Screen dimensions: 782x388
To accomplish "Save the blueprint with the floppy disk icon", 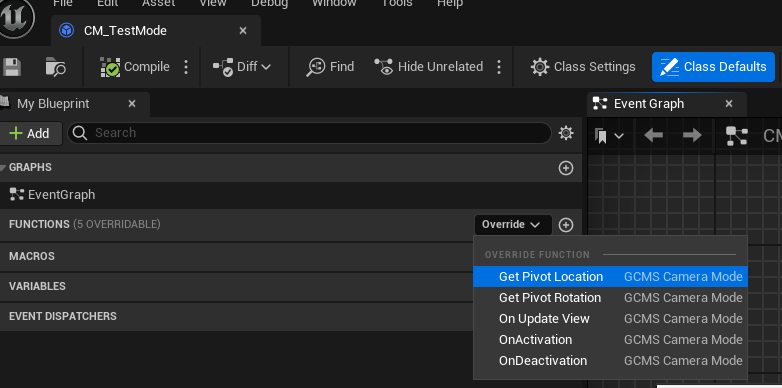I will coord(11,67).
